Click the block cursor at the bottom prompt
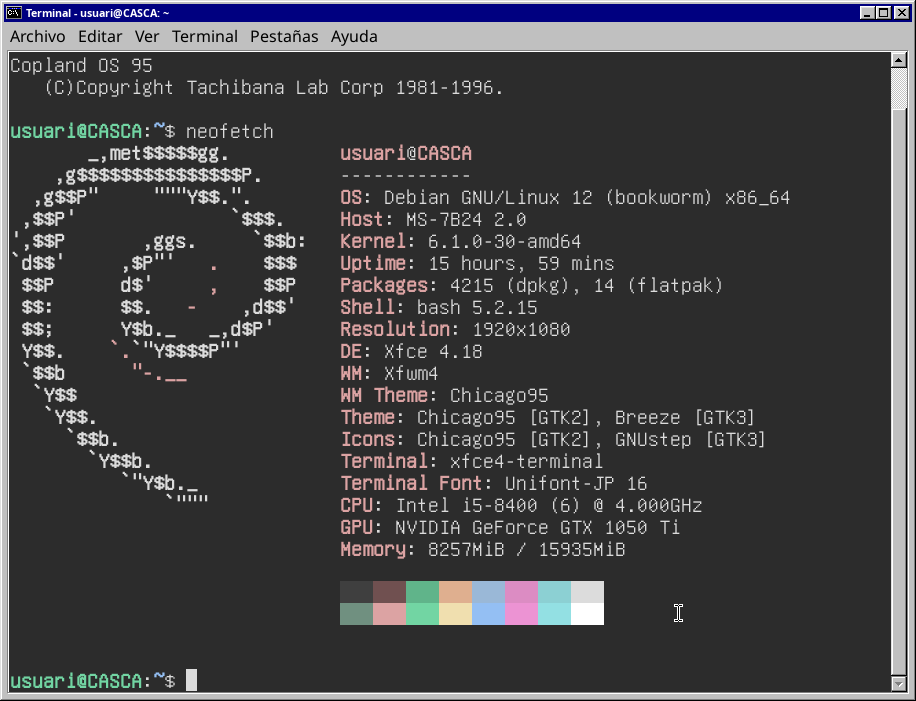This screenshot has height=701, width=916. pos(192,680)
